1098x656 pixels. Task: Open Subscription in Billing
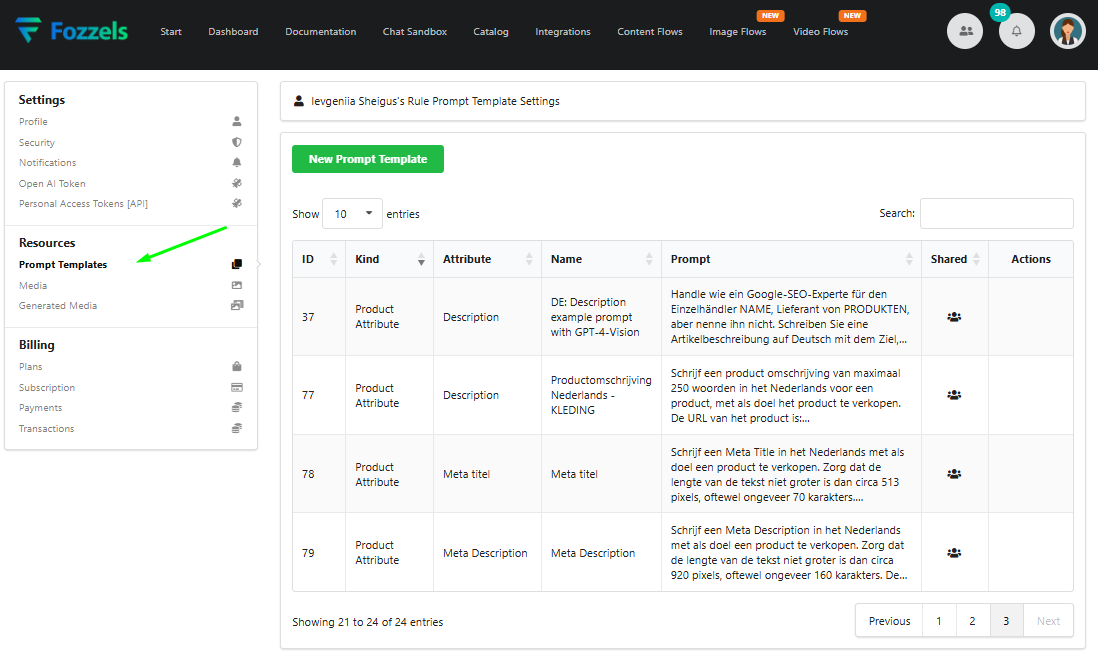pos(47,388)
